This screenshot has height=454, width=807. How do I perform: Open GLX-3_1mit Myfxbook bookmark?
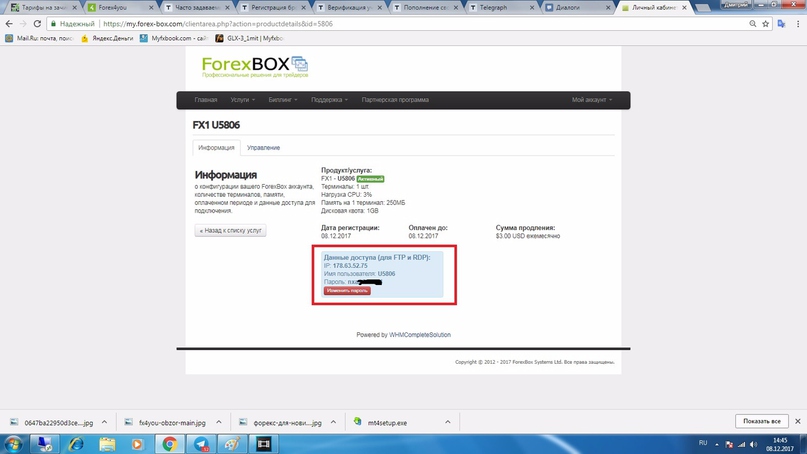click(x=250, y=38)
